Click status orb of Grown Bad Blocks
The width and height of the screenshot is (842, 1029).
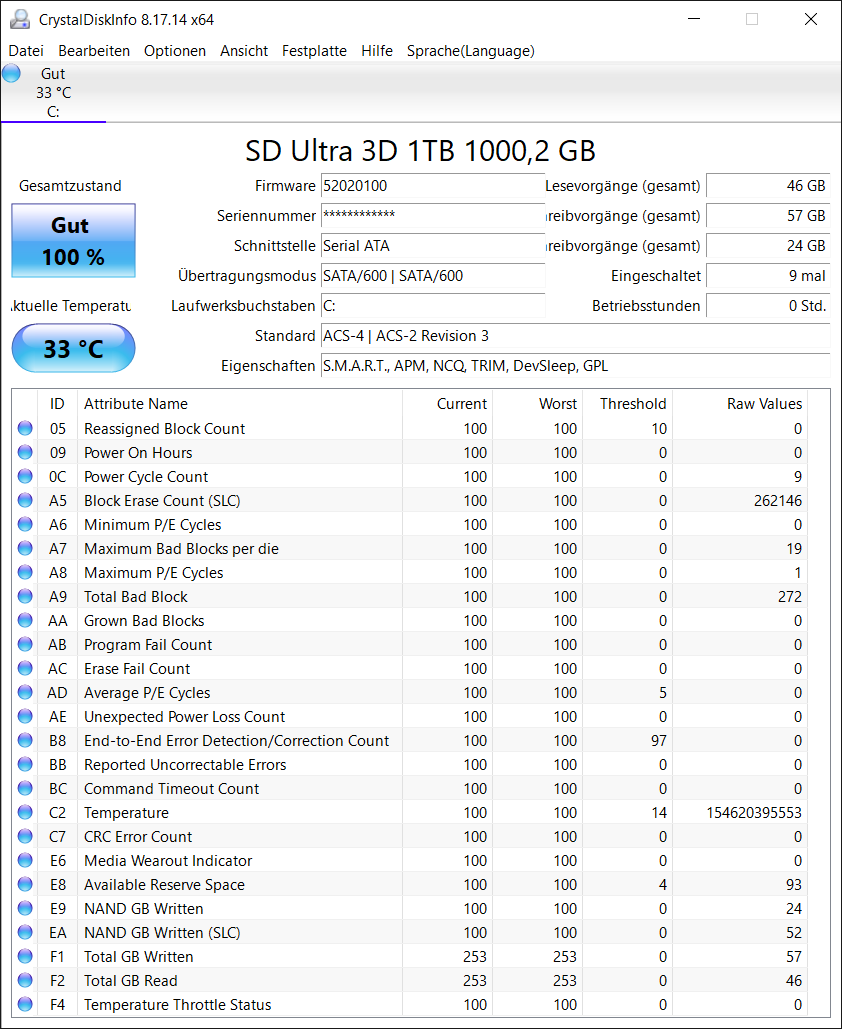25,620
